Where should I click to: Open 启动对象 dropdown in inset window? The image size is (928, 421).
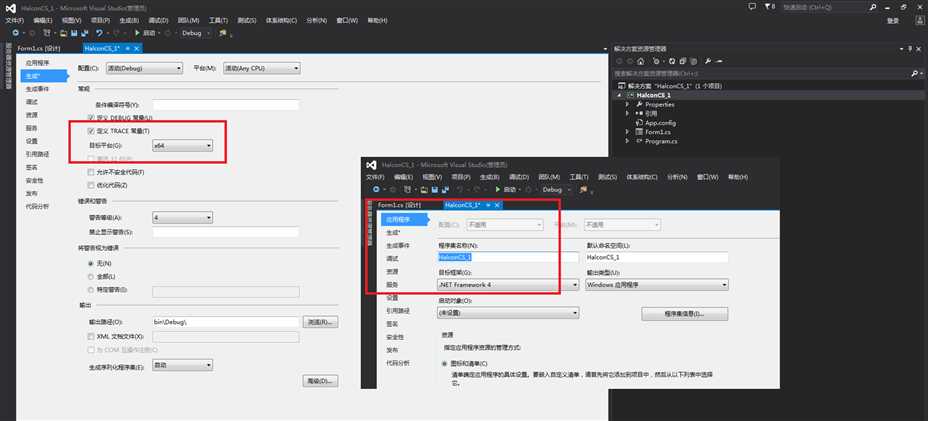pos(507,313)
